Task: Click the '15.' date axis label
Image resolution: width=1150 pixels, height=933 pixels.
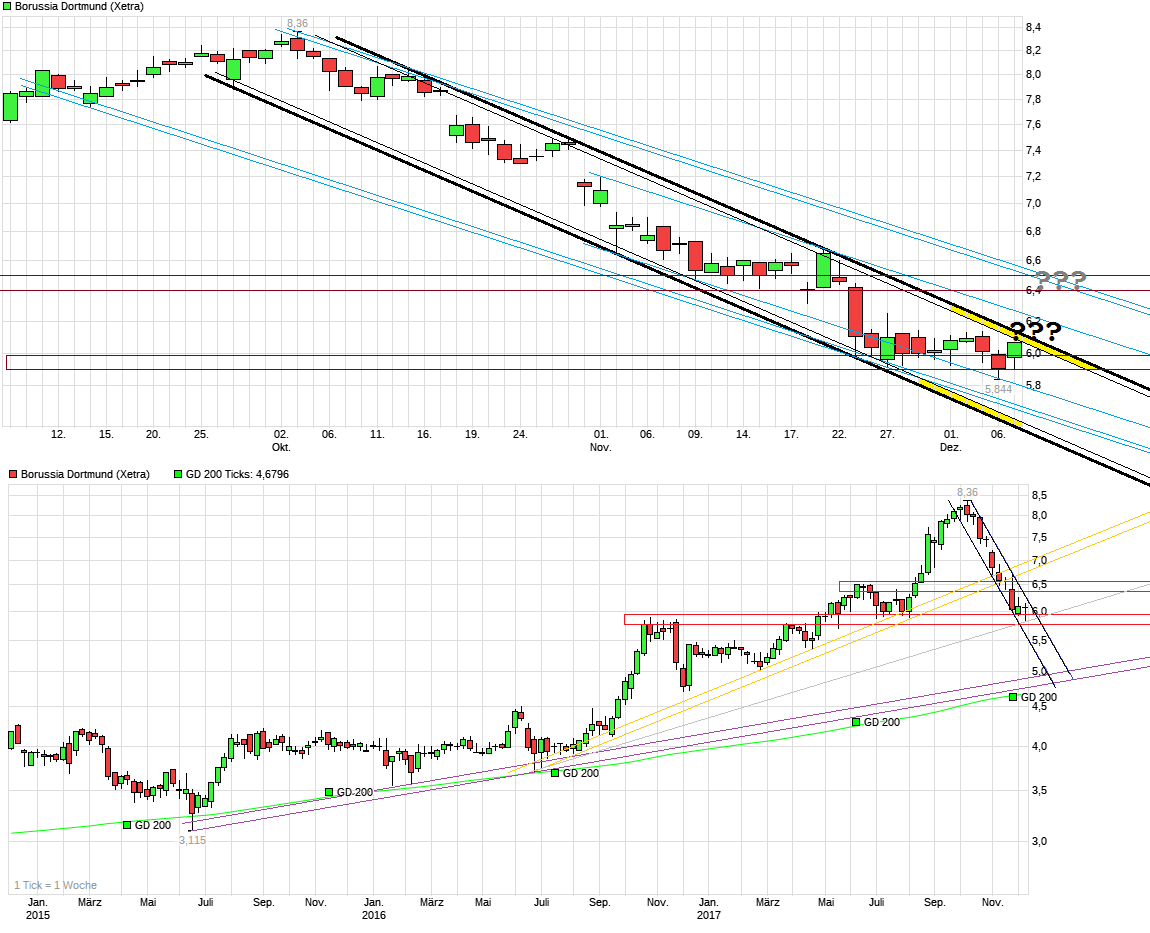Action: coord(106,434)
